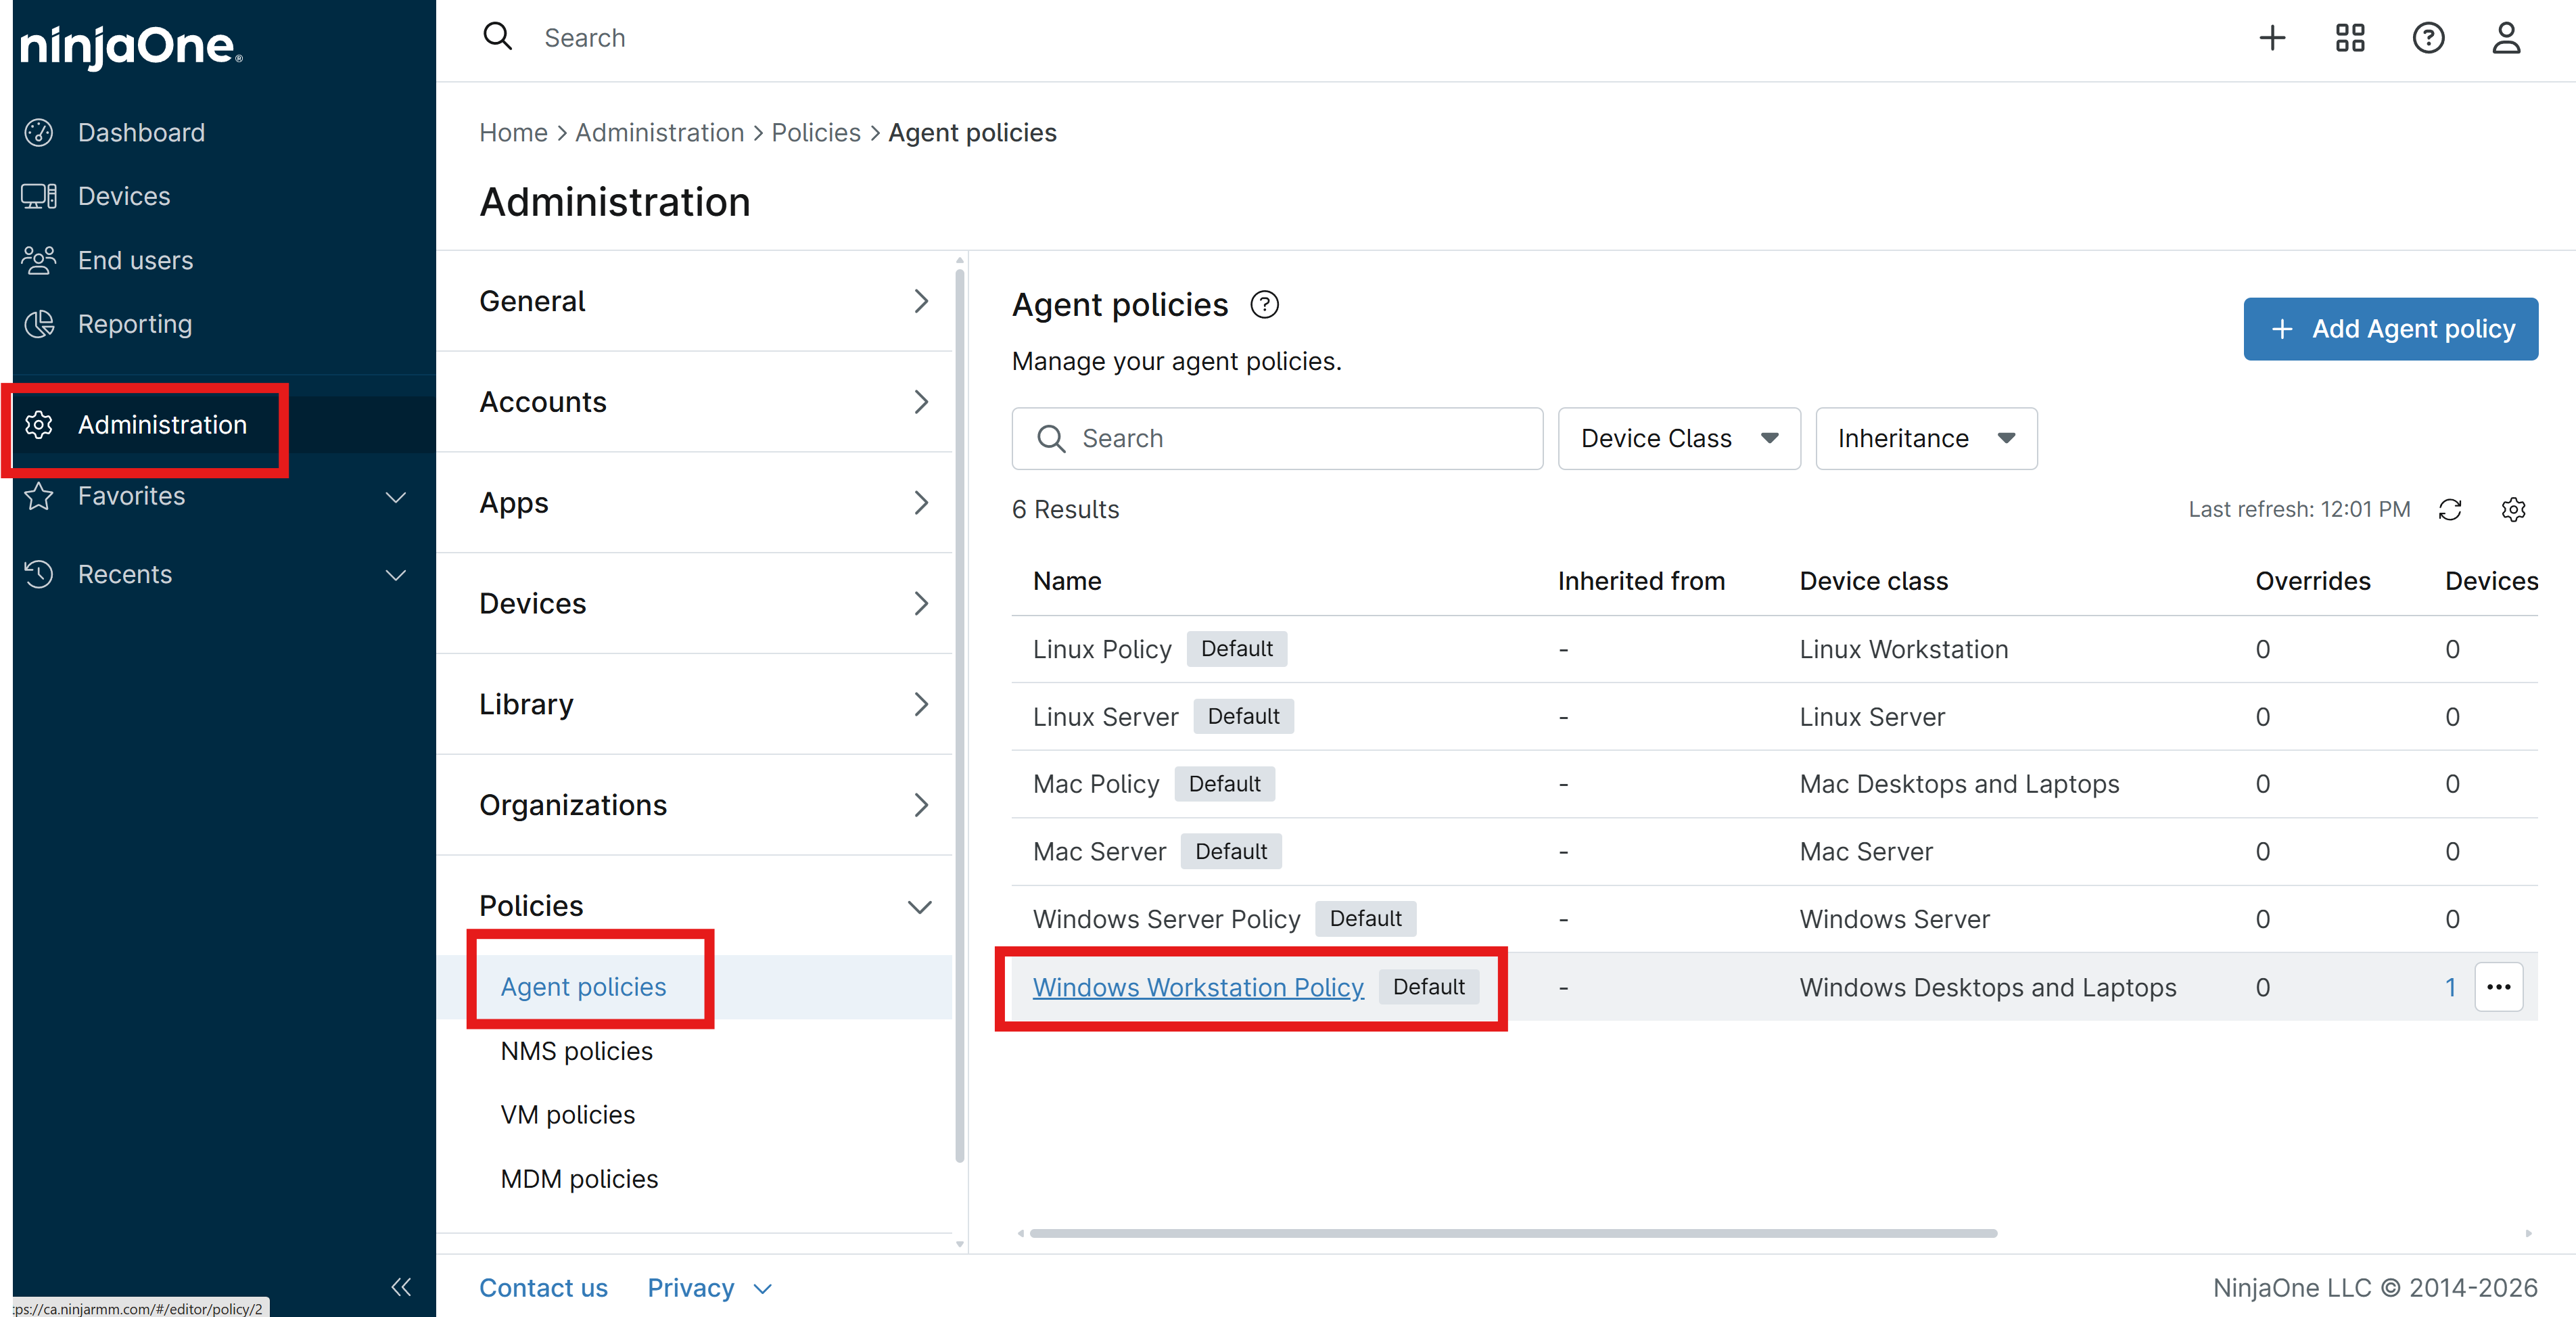Expand the Organizations section
This screenshot has height=1317, width=2576.
694,805
